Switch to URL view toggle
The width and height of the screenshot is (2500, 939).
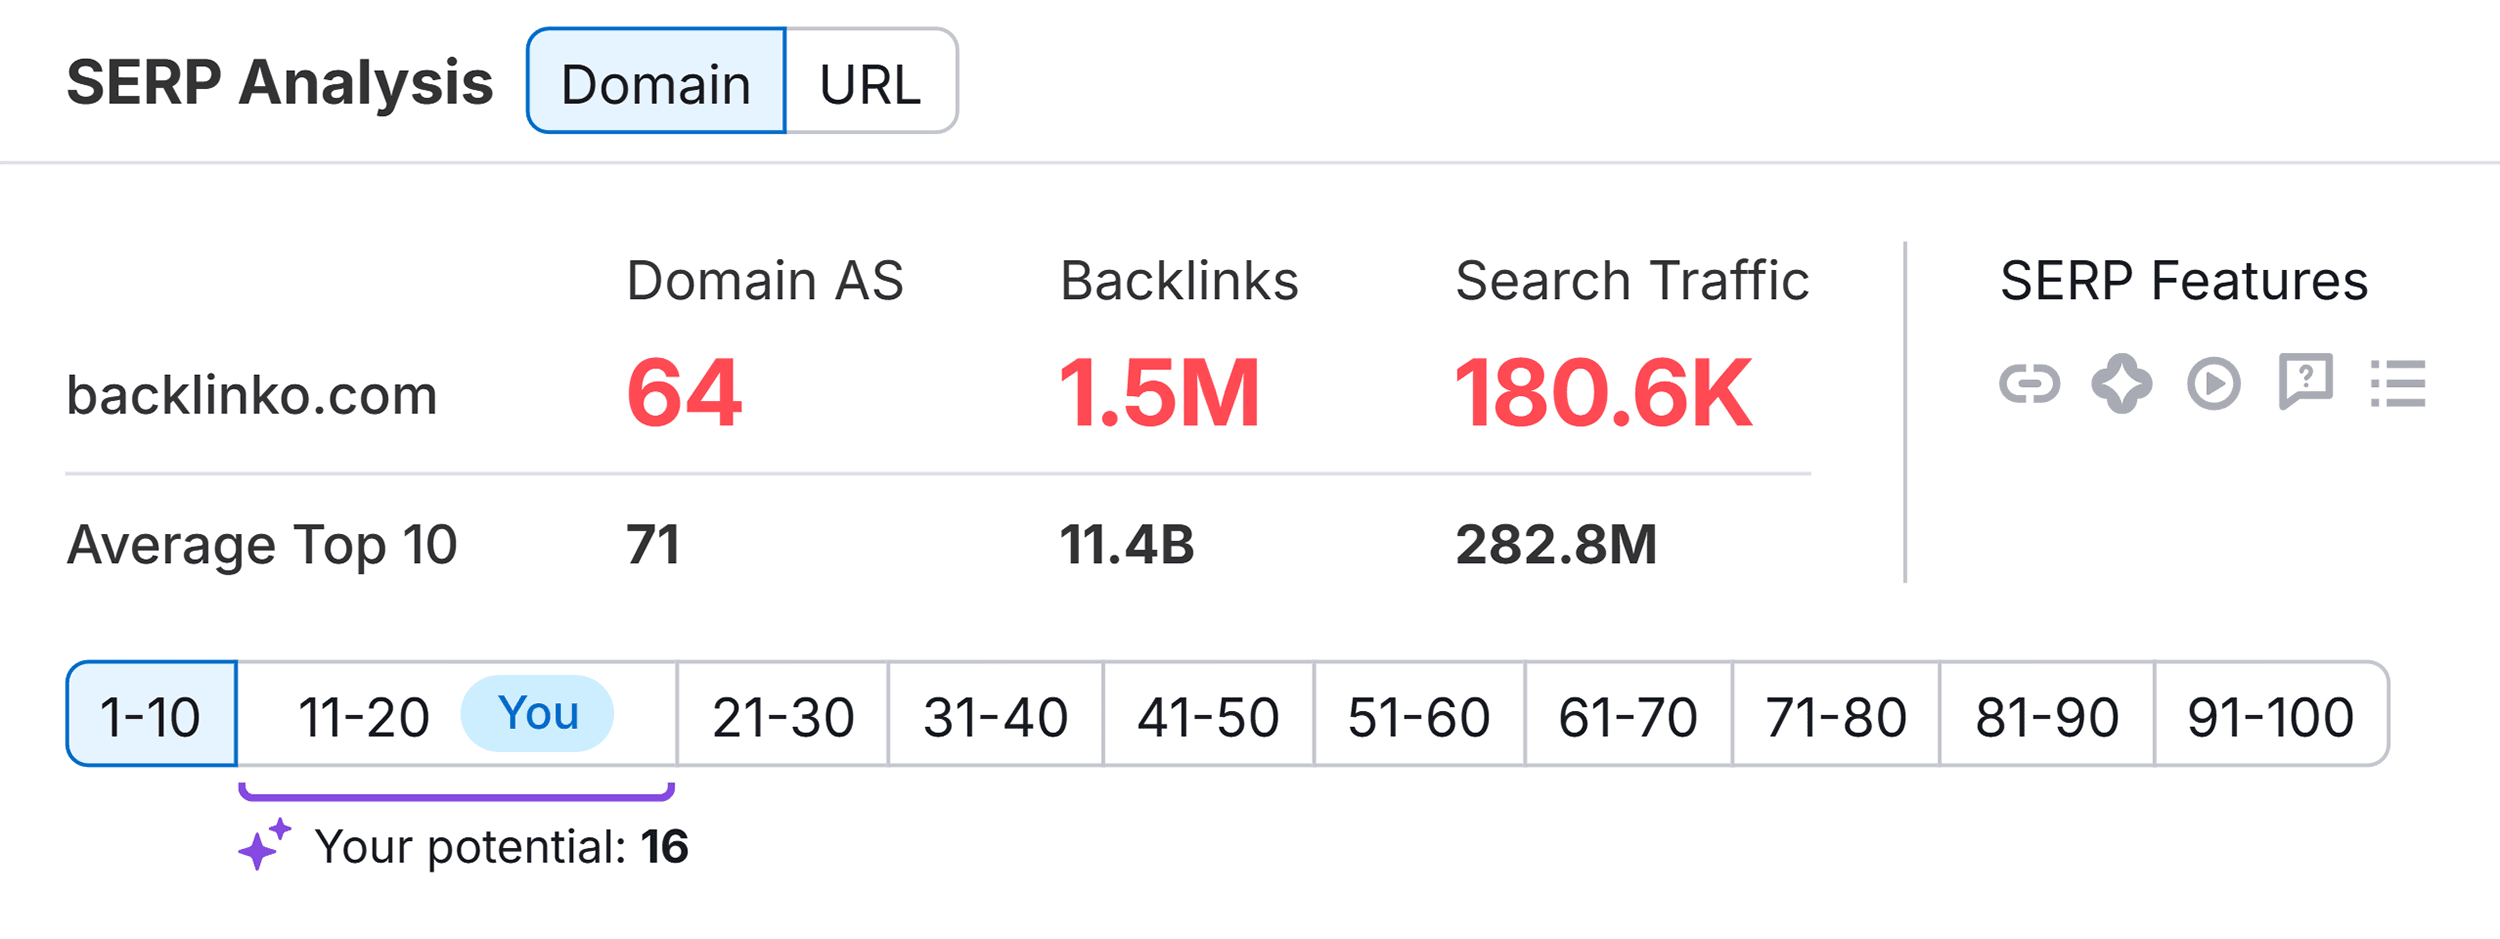point(871,81)
